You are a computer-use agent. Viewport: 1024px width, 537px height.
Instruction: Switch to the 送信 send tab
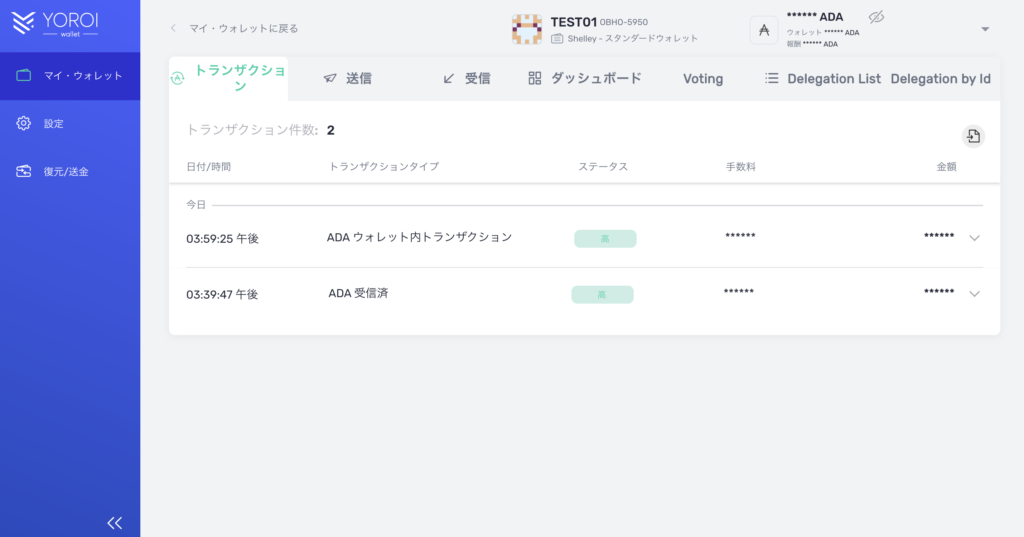coord(347,78)
